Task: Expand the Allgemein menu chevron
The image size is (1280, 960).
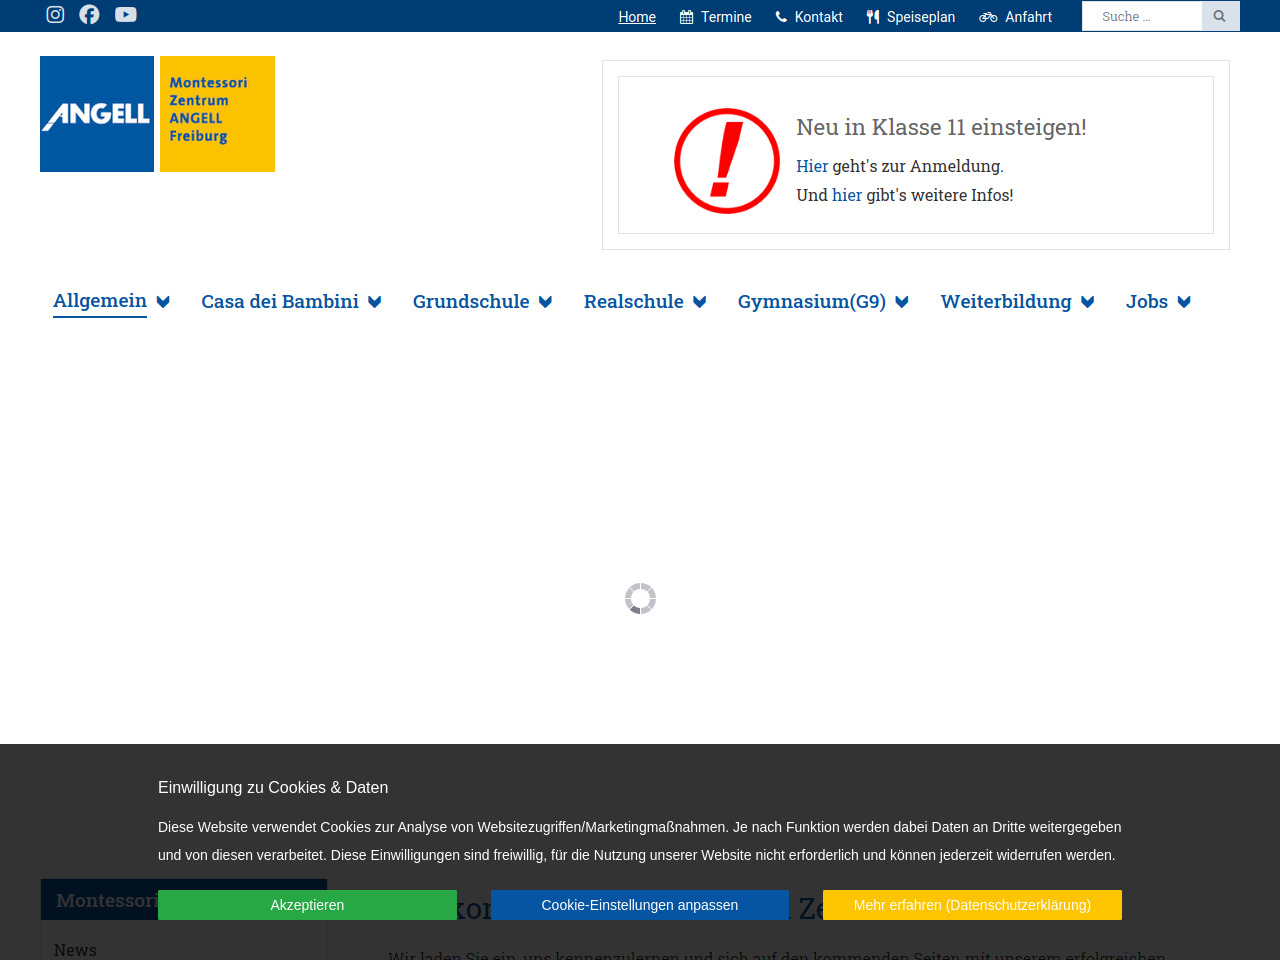Action: [x=163, y=302]
